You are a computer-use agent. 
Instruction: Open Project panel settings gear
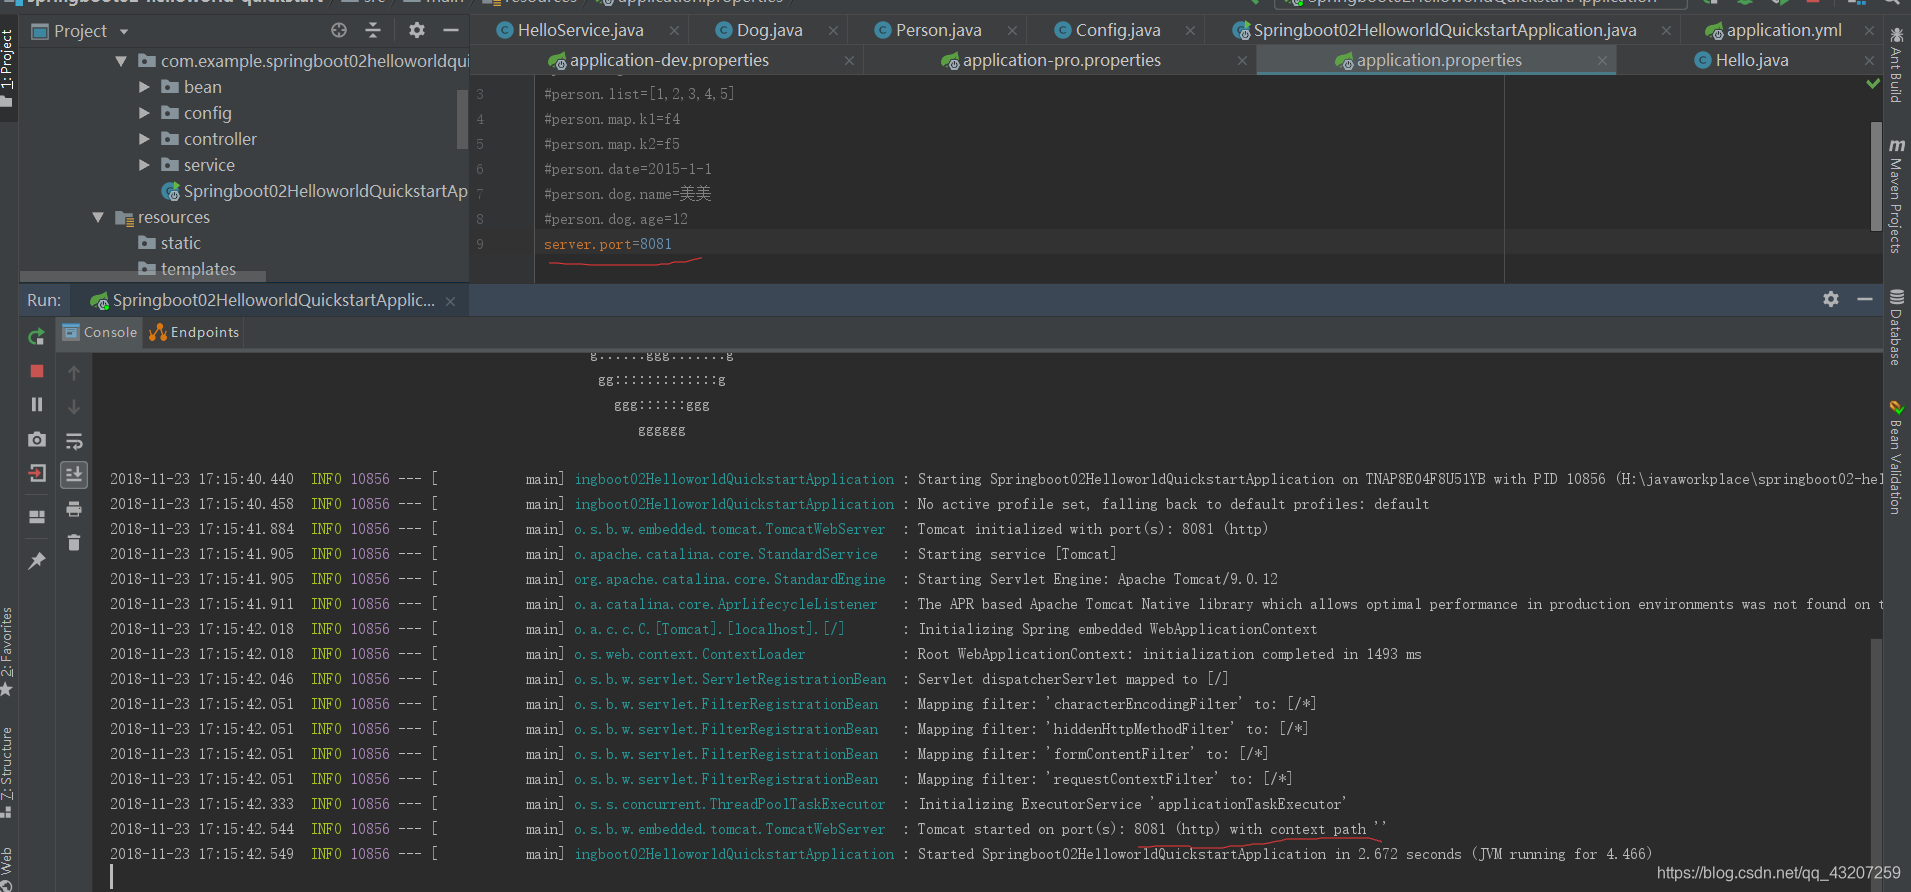[x=417, y=30]
